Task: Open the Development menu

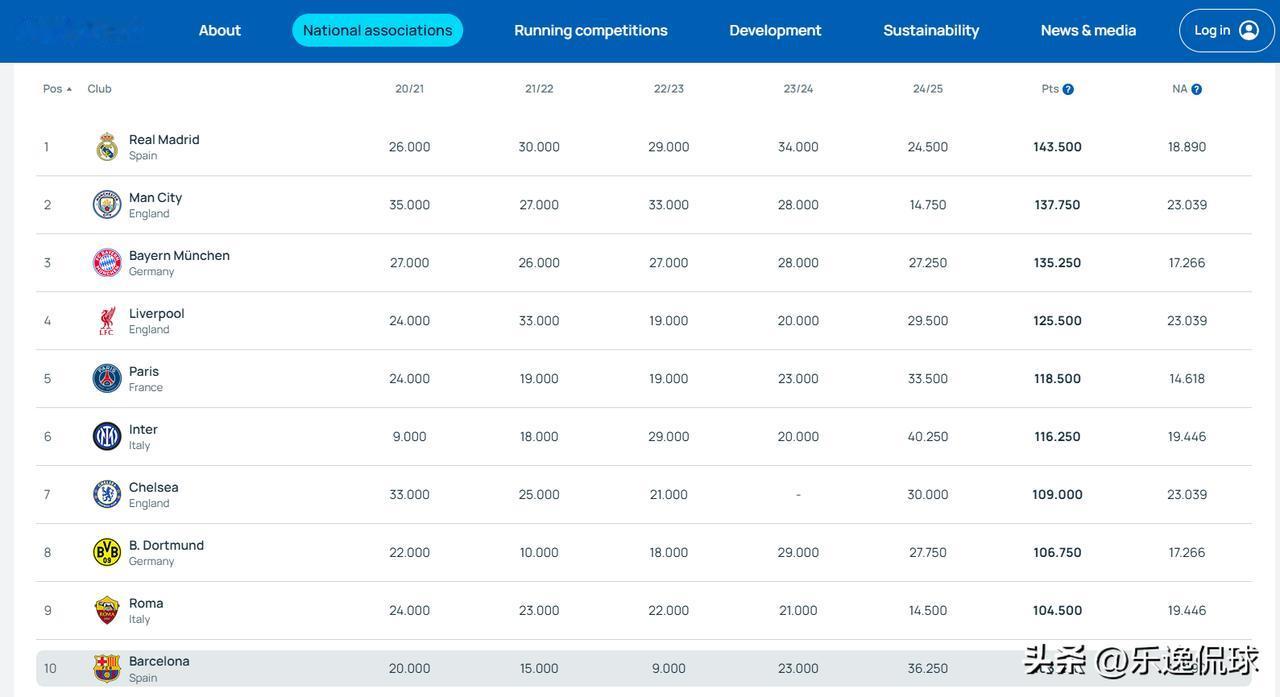Action: [x=776, y=30]
